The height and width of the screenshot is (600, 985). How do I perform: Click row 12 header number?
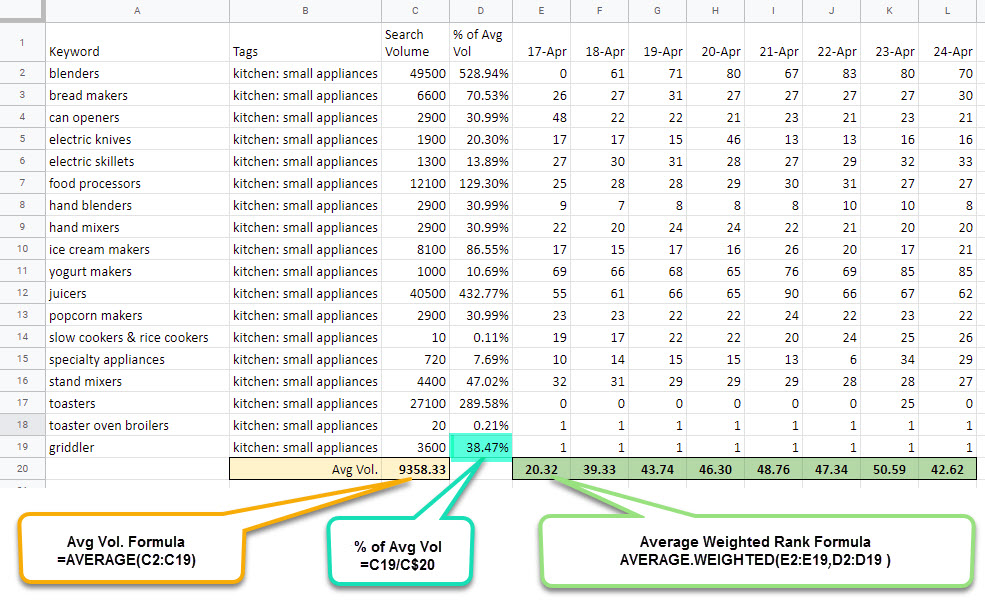click(20, 294)
